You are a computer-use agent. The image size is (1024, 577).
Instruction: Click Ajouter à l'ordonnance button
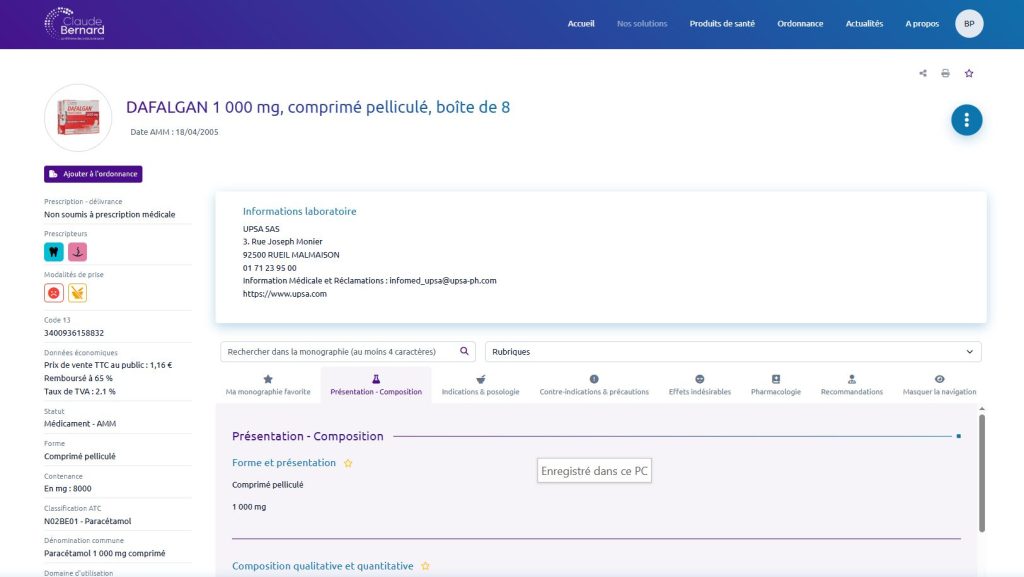click(93, 174)
